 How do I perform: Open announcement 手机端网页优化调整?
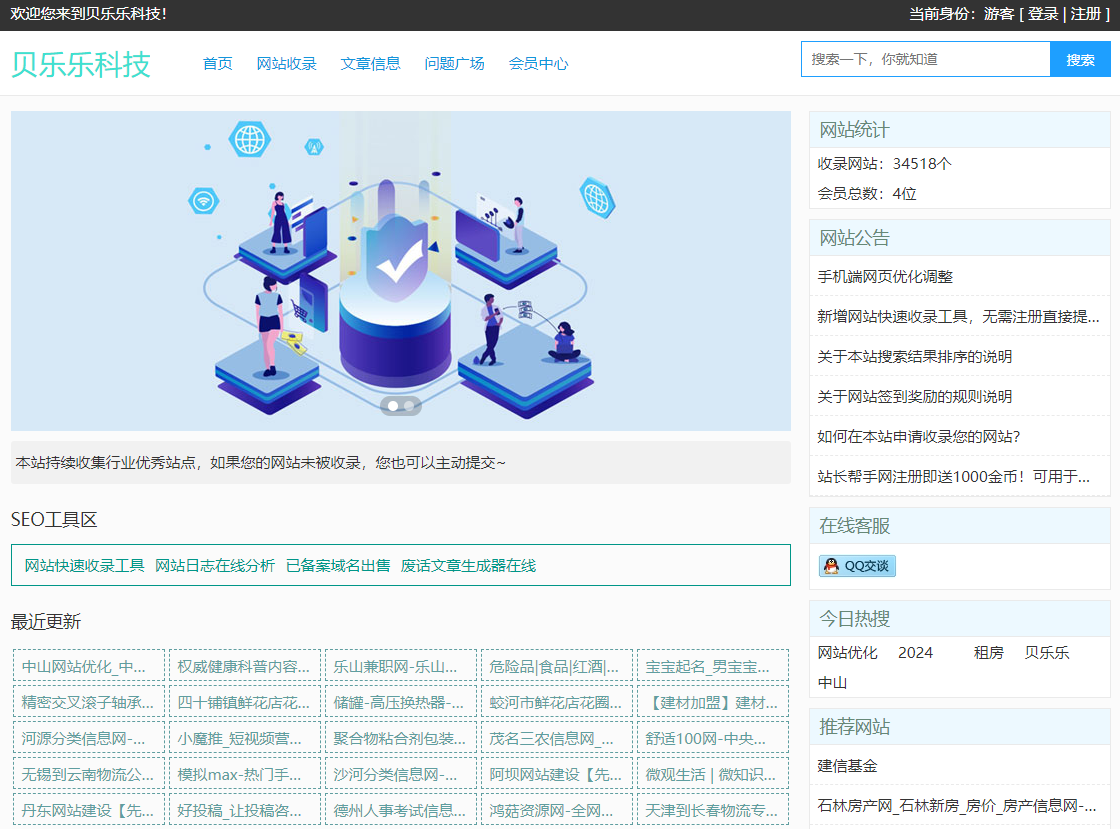[885, 276]
